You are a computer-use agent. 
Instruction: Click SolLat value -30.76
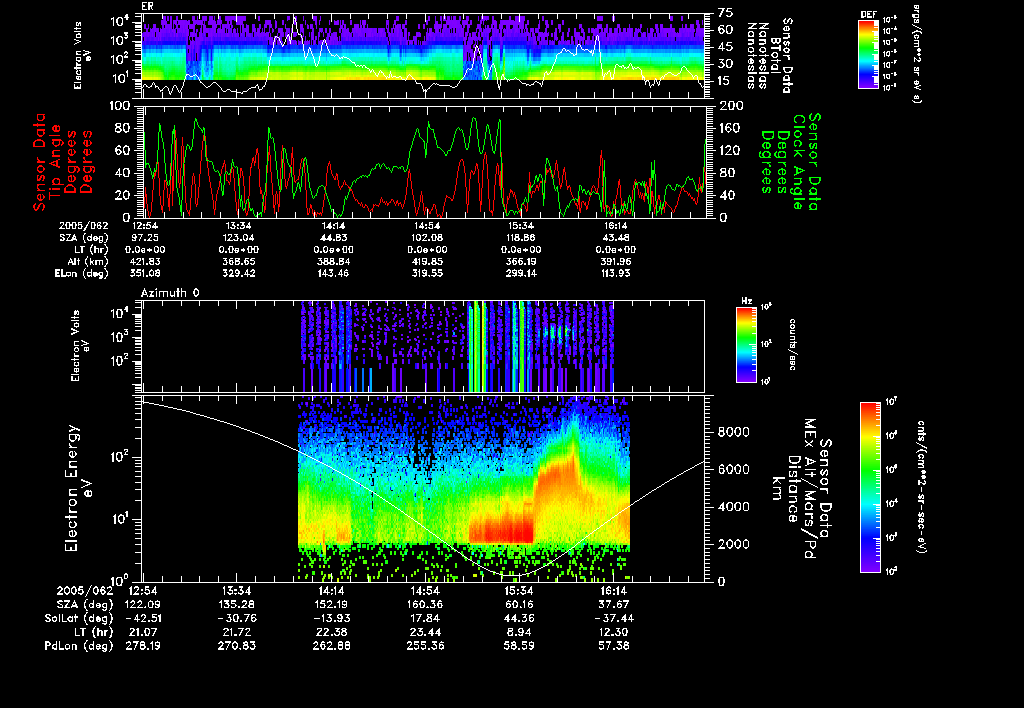coord(236,618)
